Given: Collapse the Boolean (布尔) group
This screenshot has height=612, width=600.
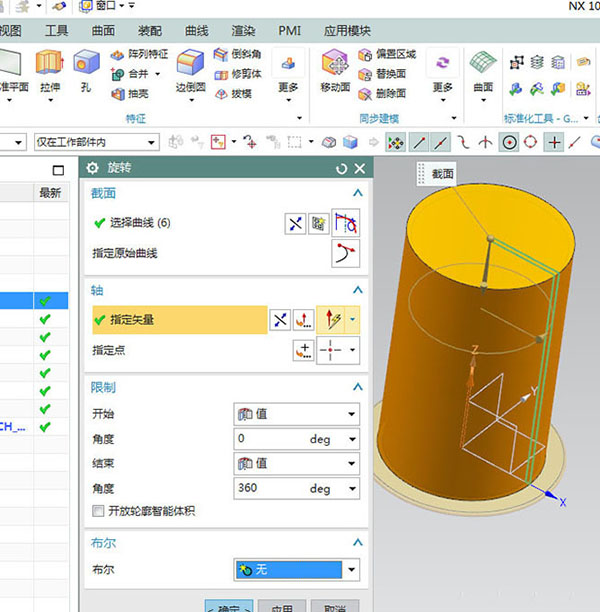Looking at the screenshot, I should [358, 542].
